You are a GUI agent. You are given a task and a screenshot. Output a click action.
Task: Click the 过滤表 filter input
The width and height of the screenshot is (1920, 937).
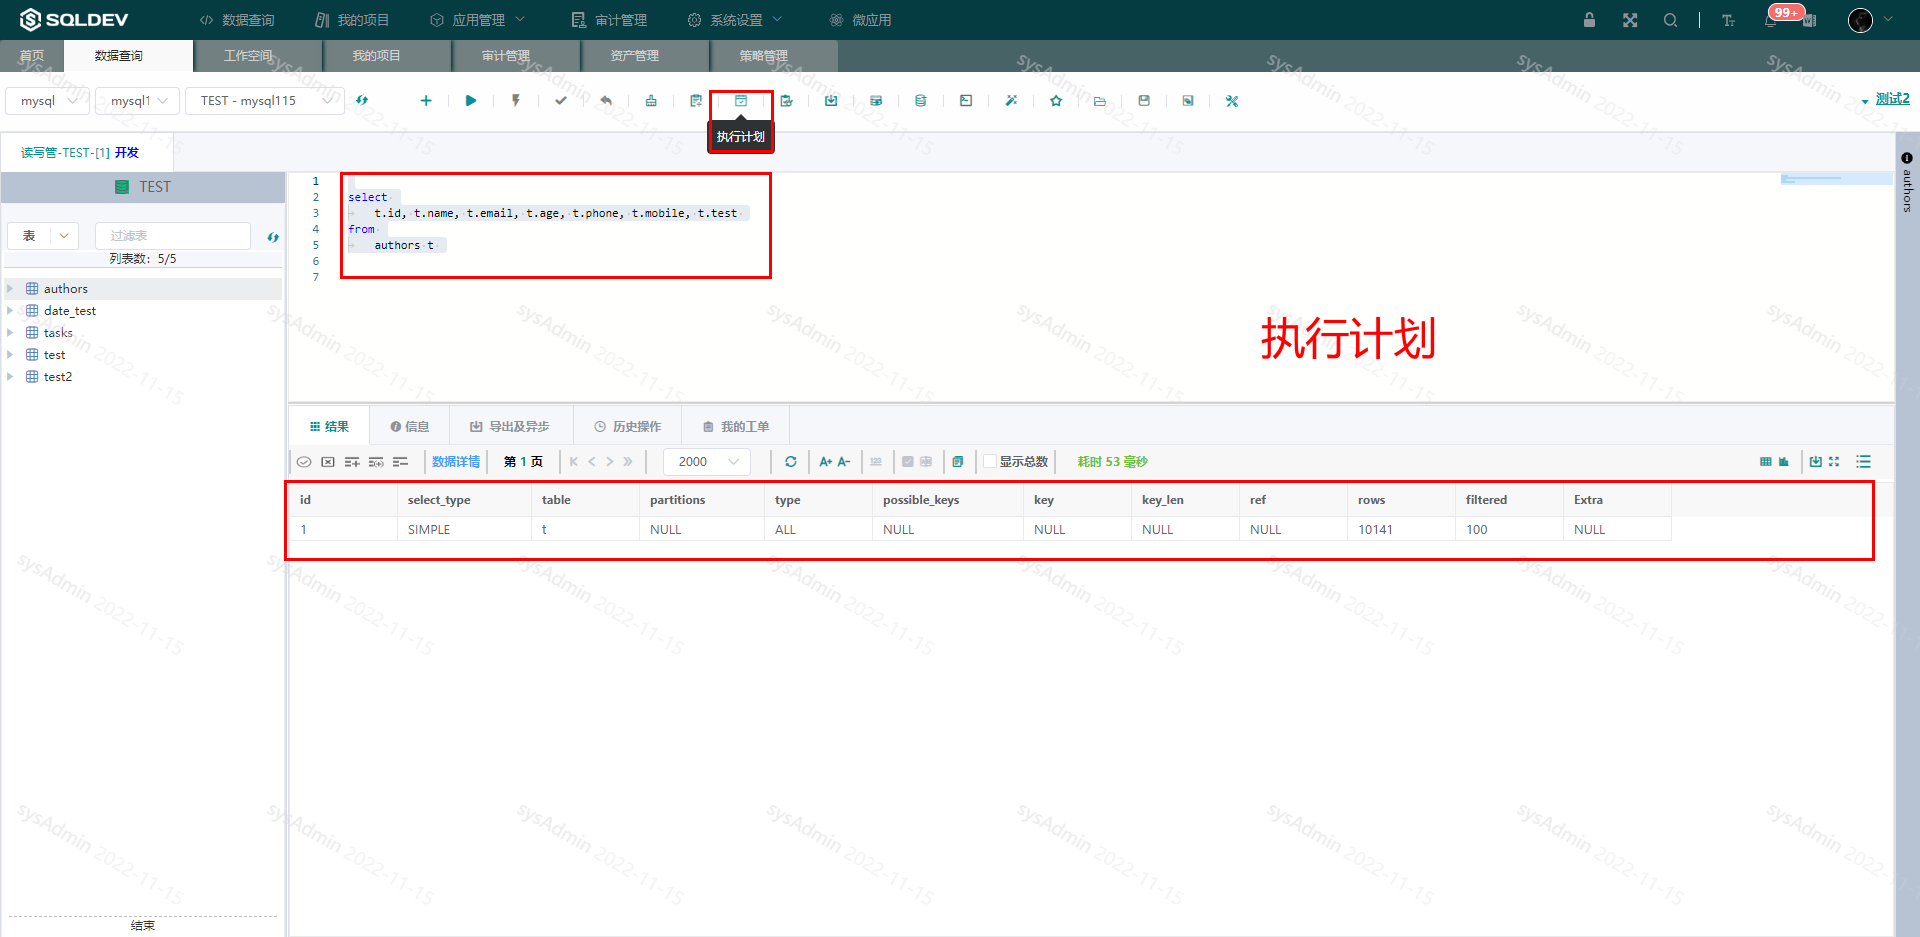pyautogui.click(x=173, y=236)
